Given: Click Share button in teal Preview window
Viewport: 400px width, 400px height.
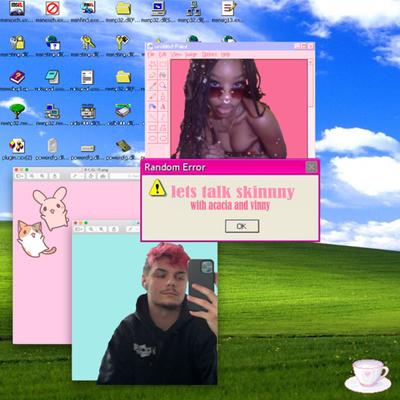Looking at the screenshot, I should (114, 229).
